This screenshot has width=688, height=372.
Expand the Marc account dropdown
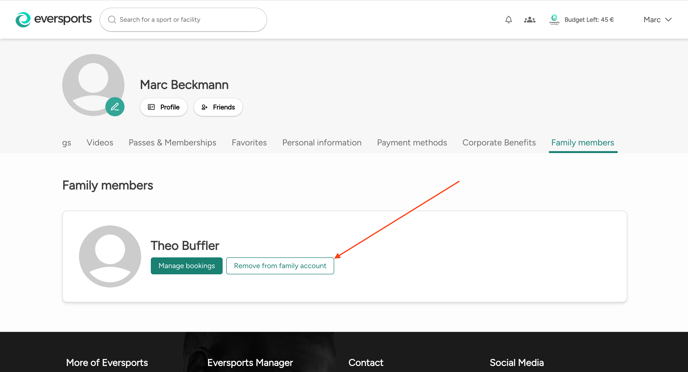(657, 19)
